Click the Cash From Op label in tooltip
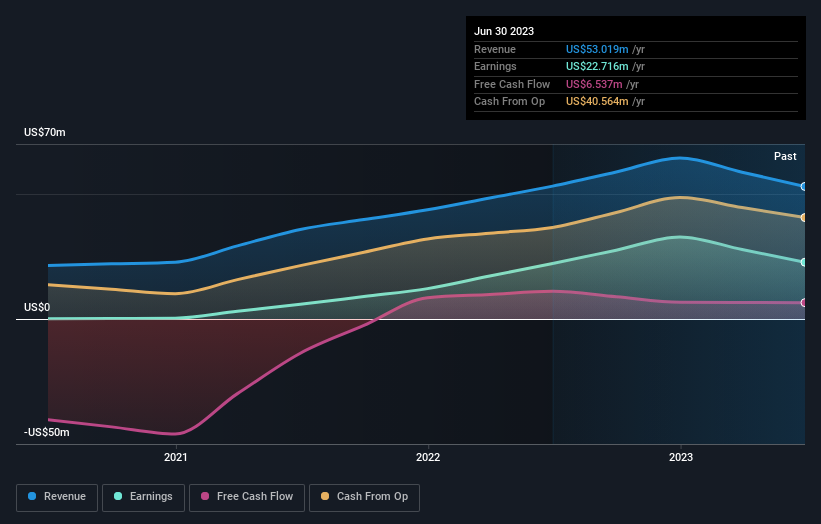Viewport: 821px width, 524px height. tap(509, 102)
